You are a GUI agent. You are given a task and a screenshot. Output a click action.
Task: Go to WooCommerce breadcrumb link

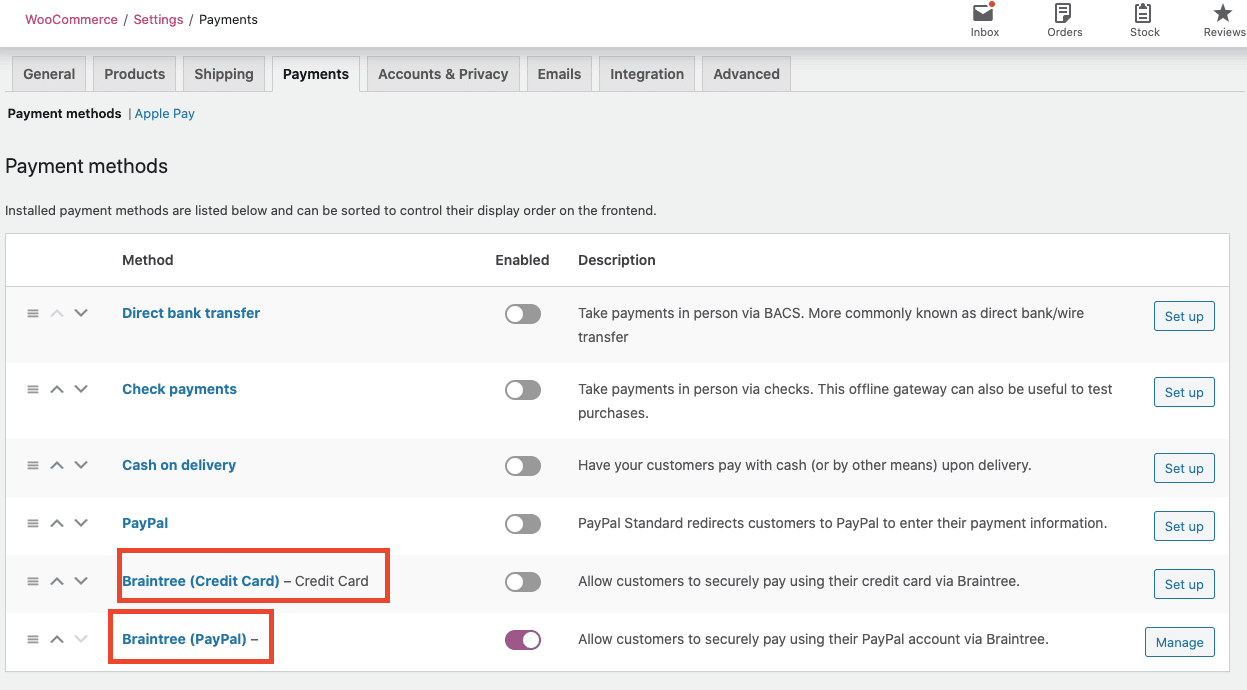click(72, 19)
